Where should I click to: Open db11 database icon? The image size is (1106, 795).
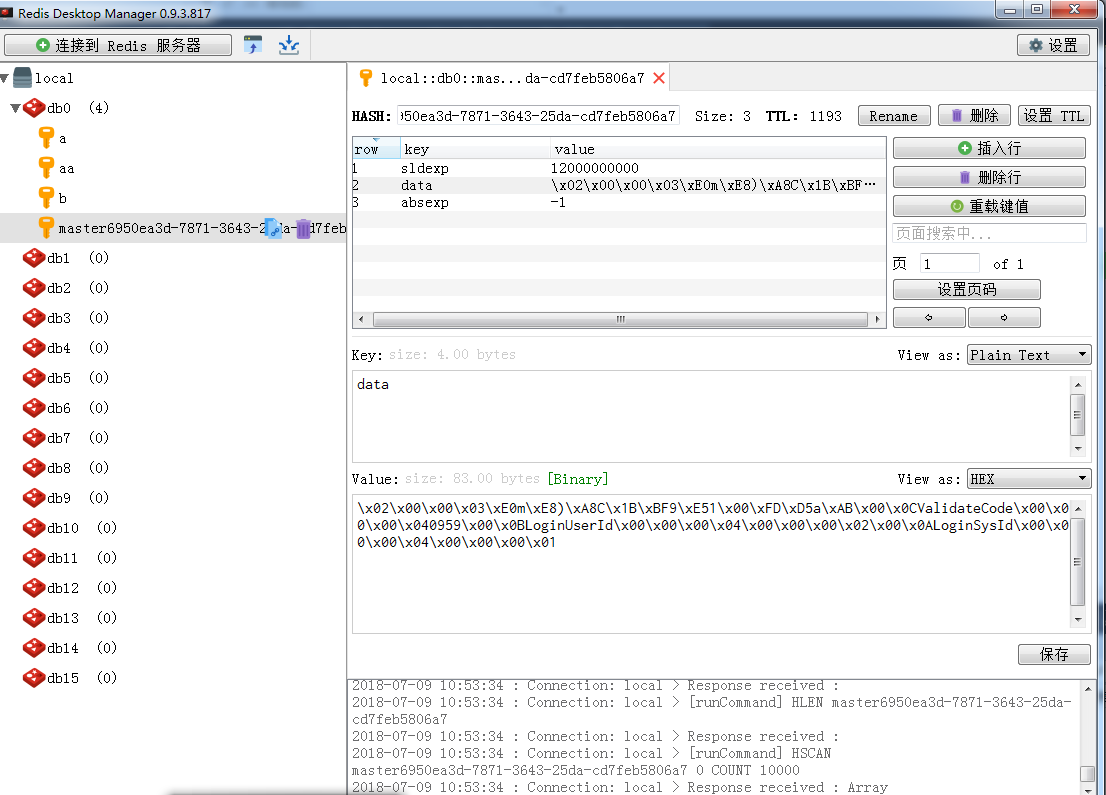pos(34,558)
